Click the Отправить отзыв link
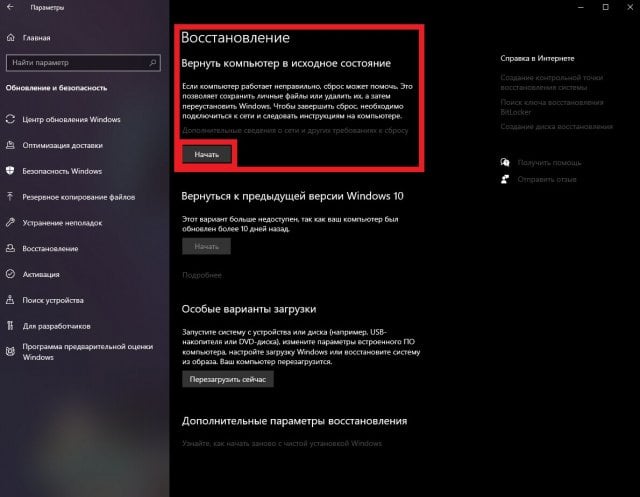Image resolution: width=640 pixels, height=497 pixels. click(547, 179)
